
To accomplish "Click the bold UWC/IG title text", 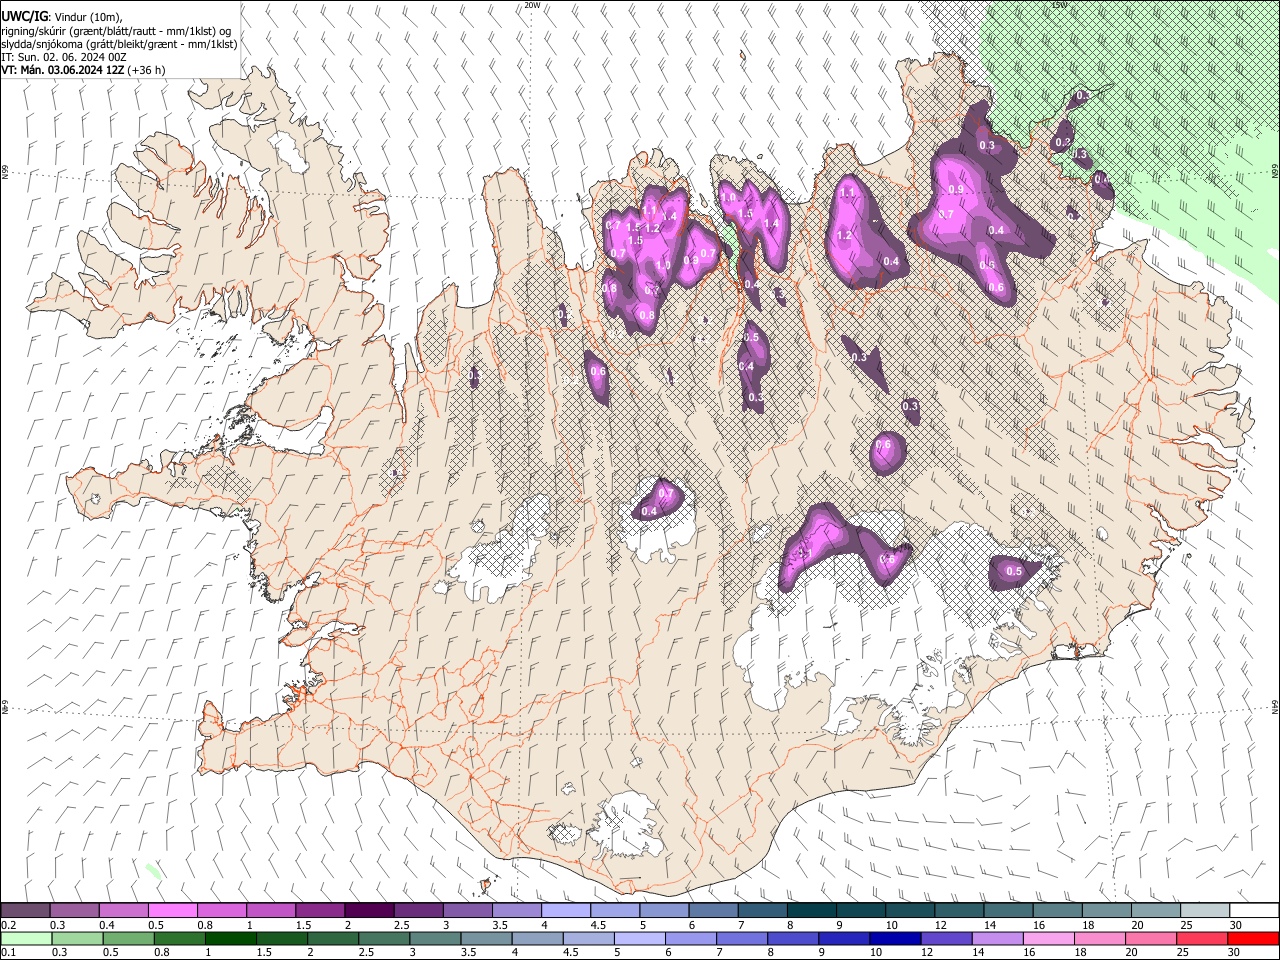I will pos(24,15).
